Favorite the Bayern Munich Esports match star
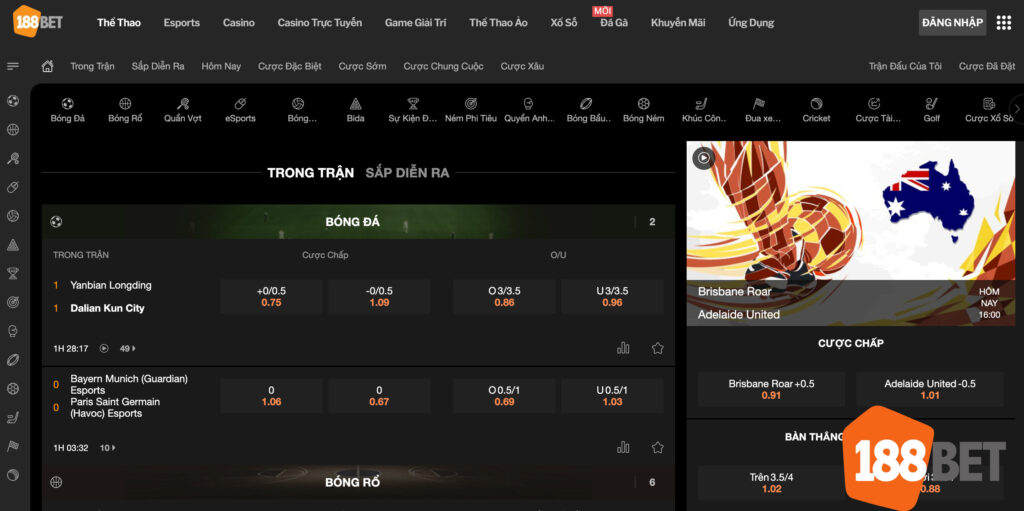The height and width of the screenshot is (511, 1024). pyautogui.click(x=658, y=448)
